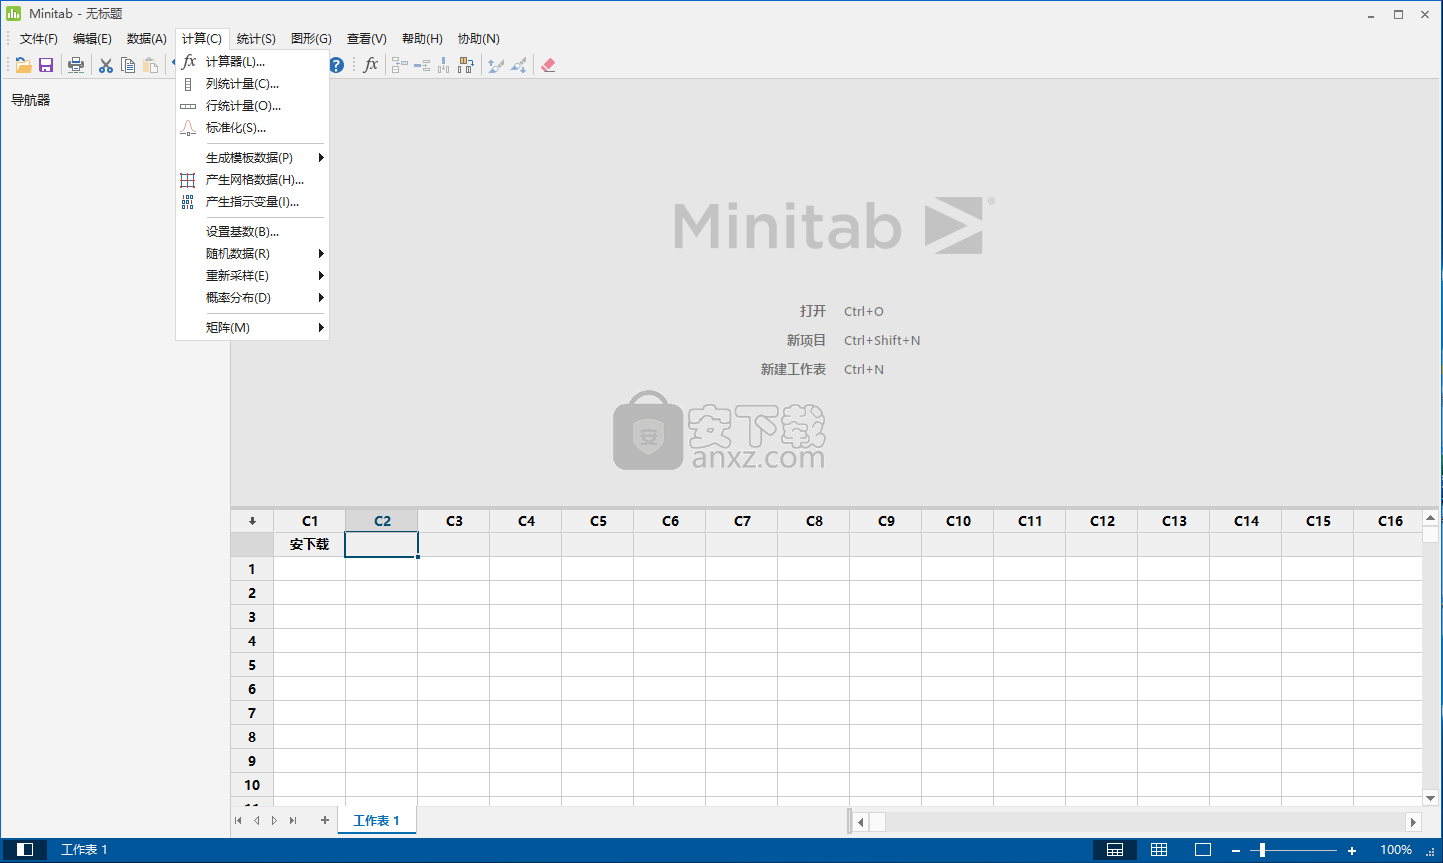Click the C2 column name cell
The width and height of the screenshot is (1443, 863).
click(x=382, y=544)
